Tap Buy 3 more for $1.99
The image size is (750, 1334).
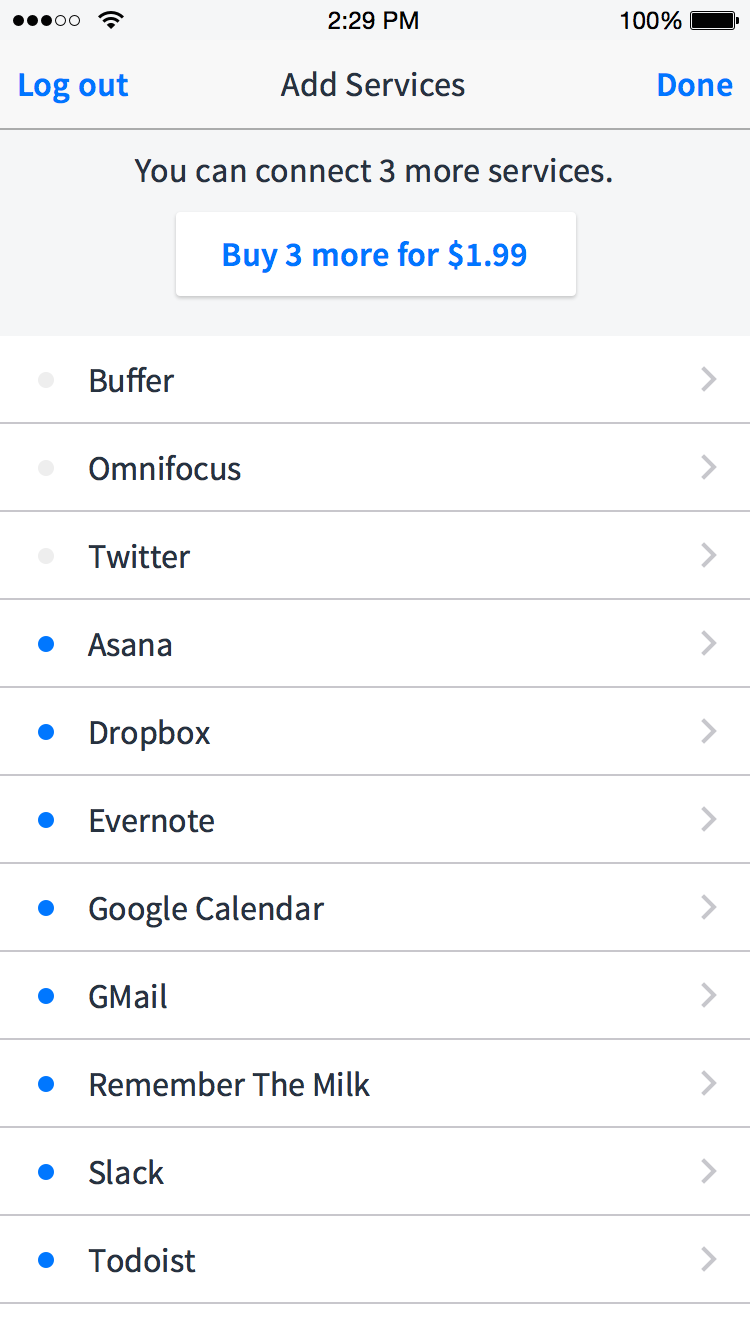coord(375,254)
